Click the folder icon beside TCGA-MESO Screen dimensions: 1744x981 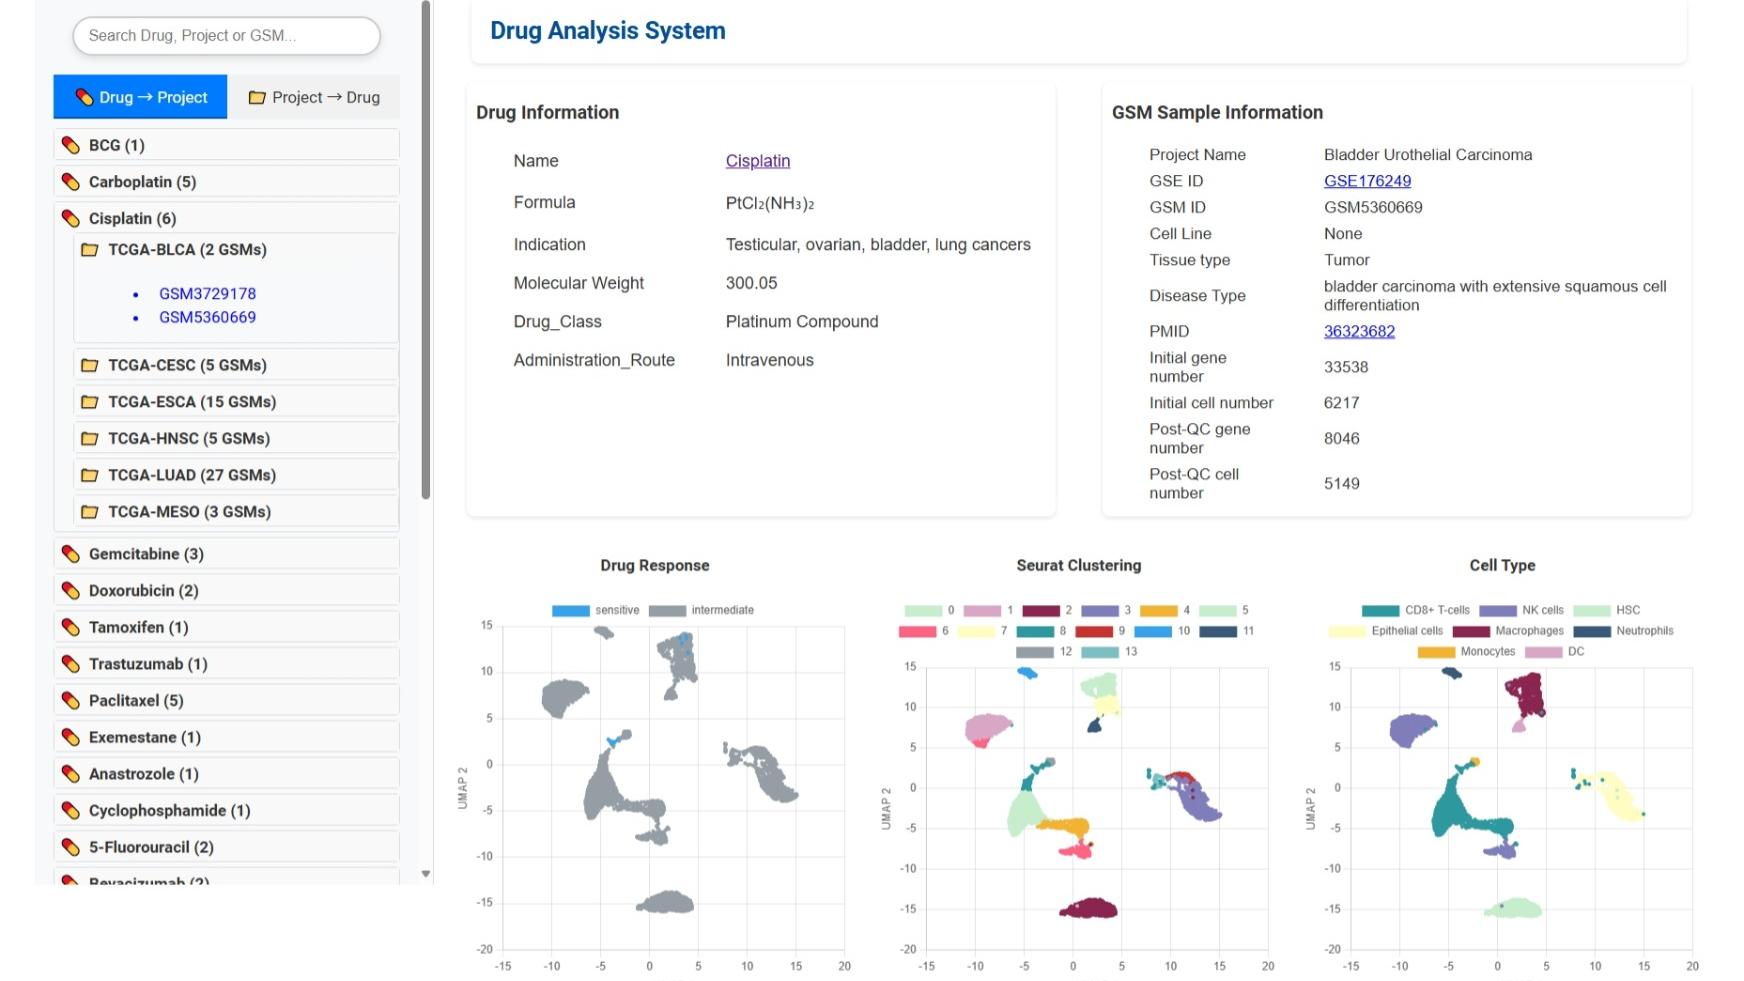pos(89,511)
